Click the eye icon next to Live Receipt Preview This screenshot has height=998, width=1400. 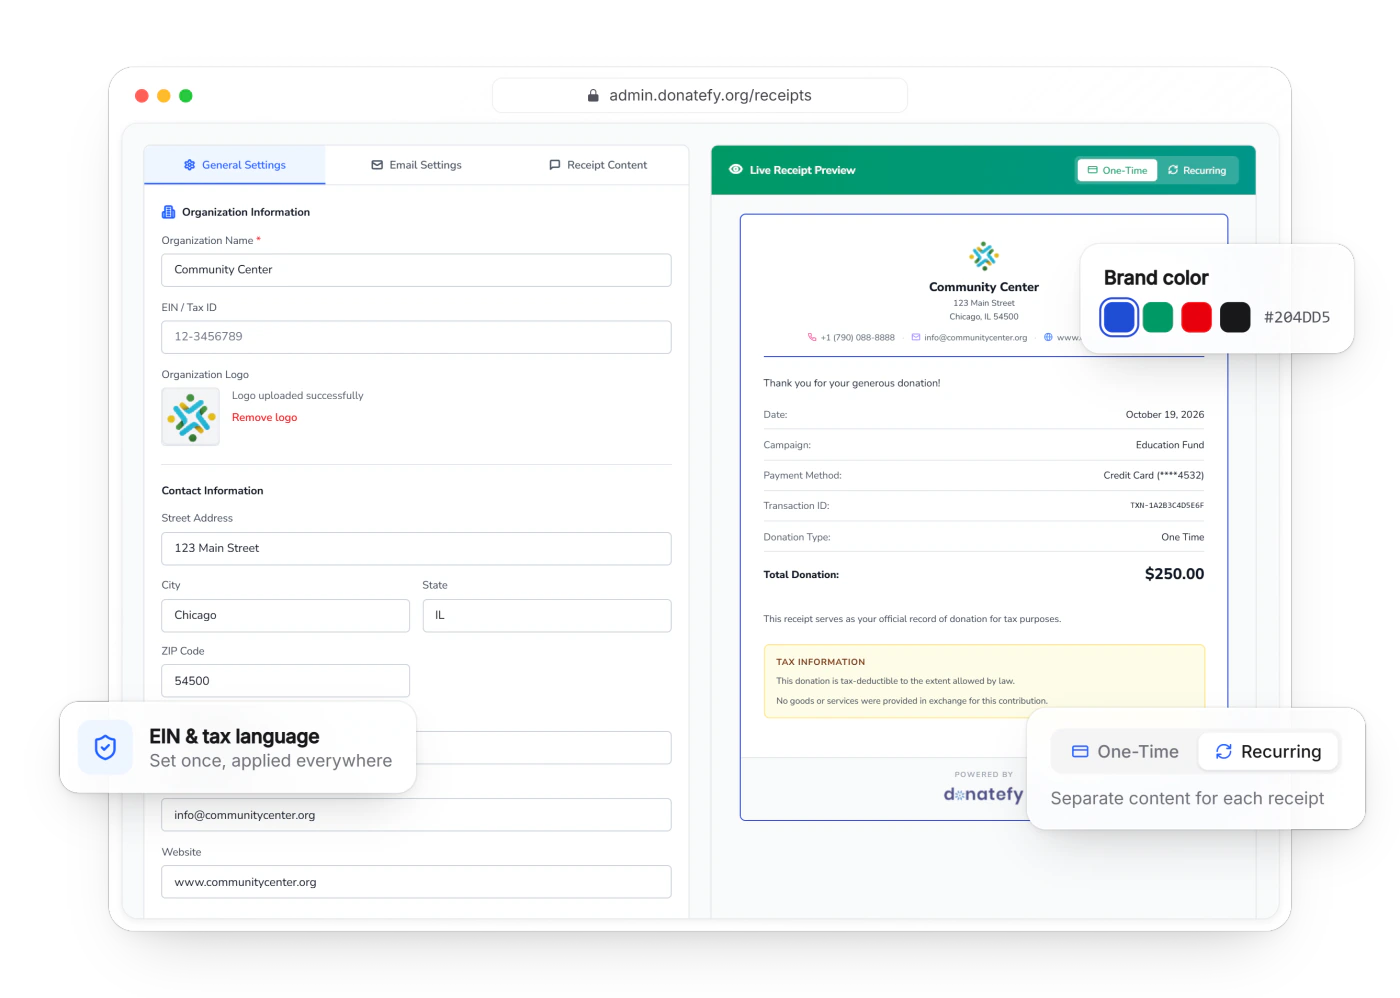pyautogui.click(x=736, y=170)
